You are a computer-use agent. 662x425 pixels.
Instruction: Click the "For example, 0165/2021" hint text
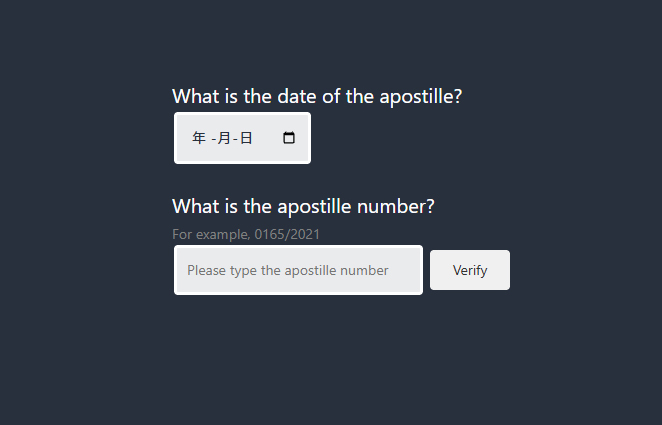[246, 234]
